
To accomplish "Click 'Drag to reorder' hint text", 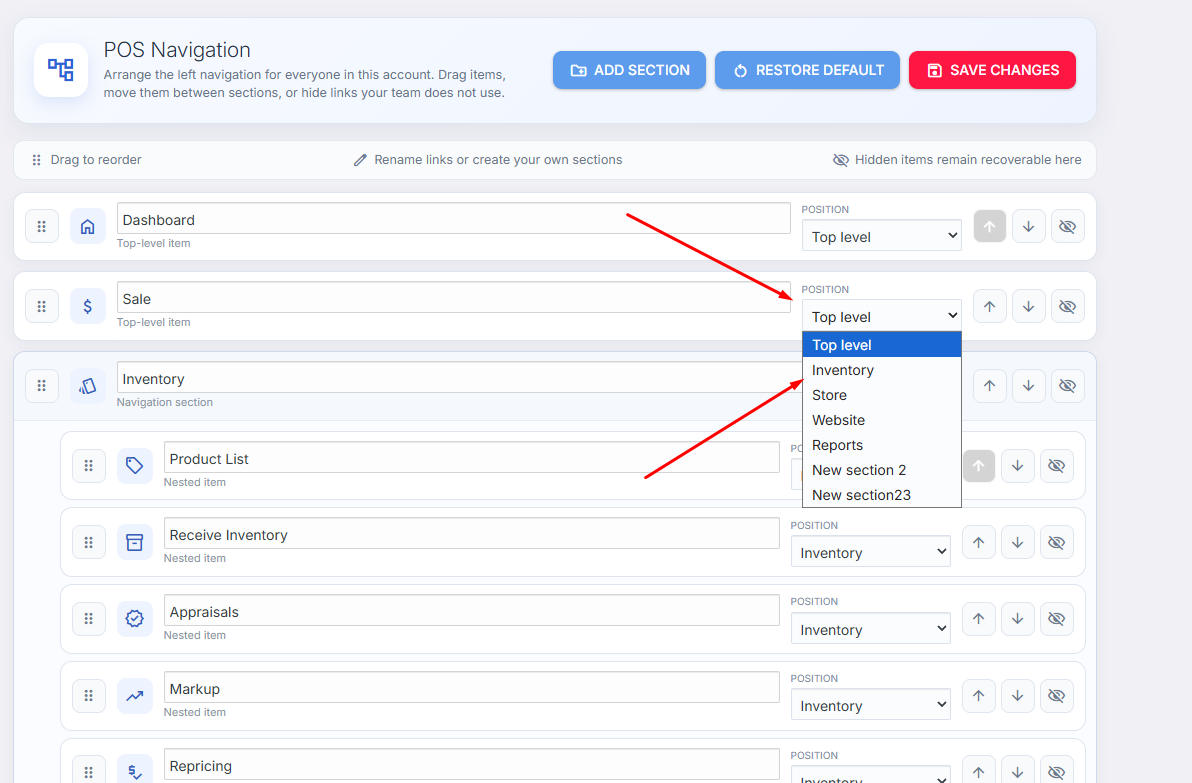I will pos(96,160).
